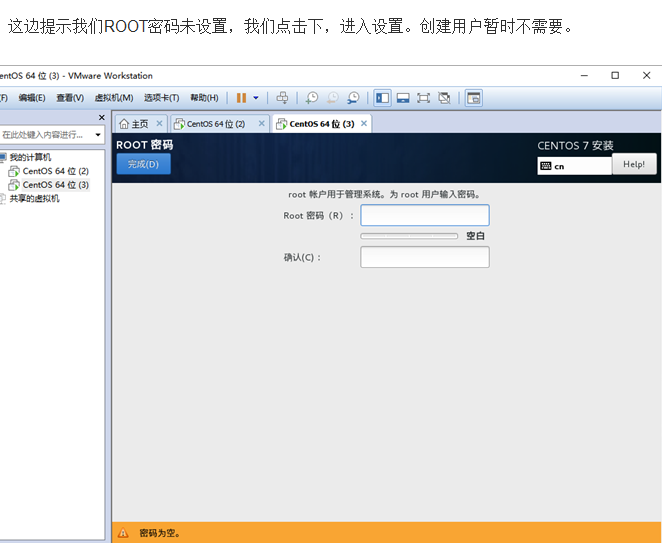Viewport: 662px width, 543px height.
Task: Open the 帮助(H) menu
Action: tap(204, 98)
